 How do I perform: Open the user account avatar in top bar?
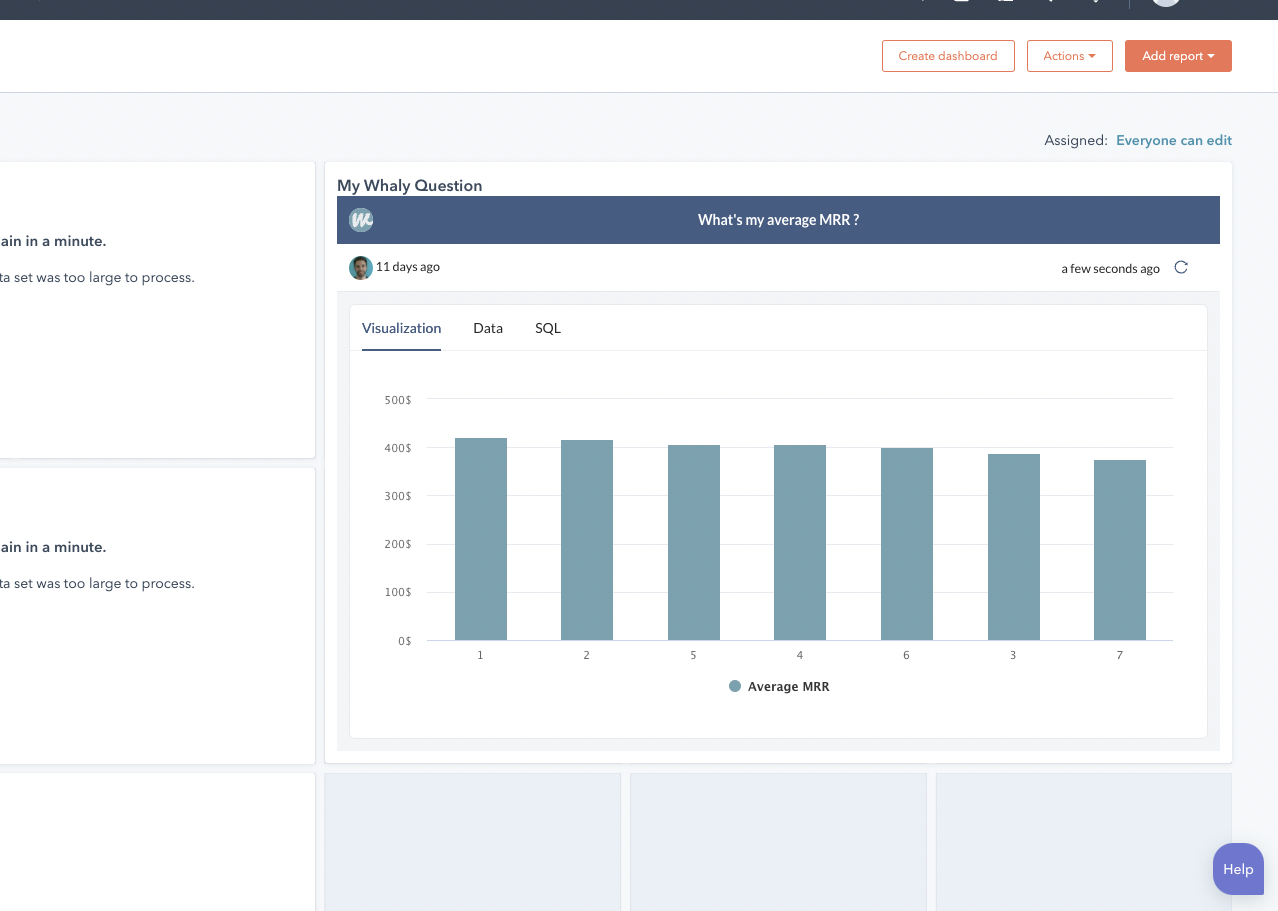click(1165, 3)
